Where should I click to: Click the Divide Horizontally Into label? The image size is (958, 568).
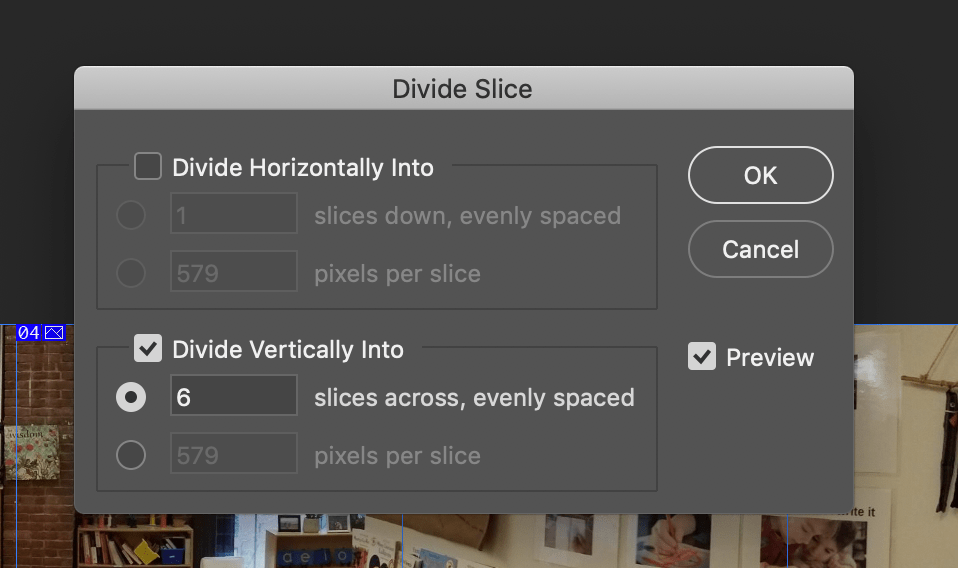[x=303, y=167]
